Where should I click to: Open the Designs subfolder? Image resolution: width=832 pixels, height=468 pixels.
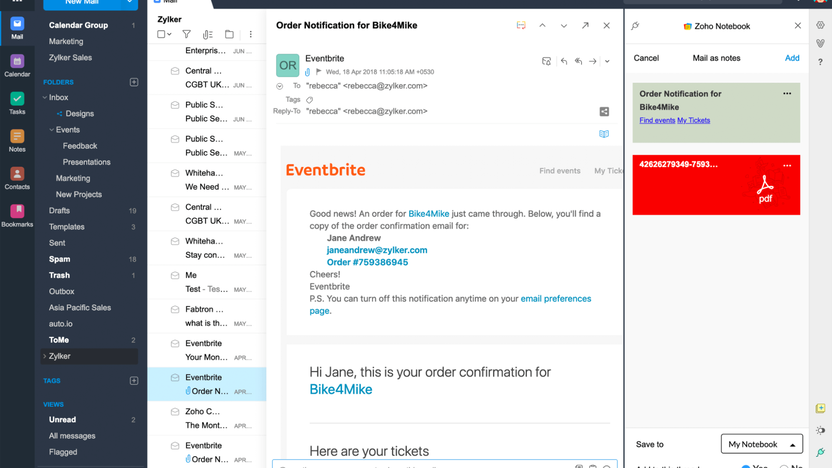coord(80,114)
